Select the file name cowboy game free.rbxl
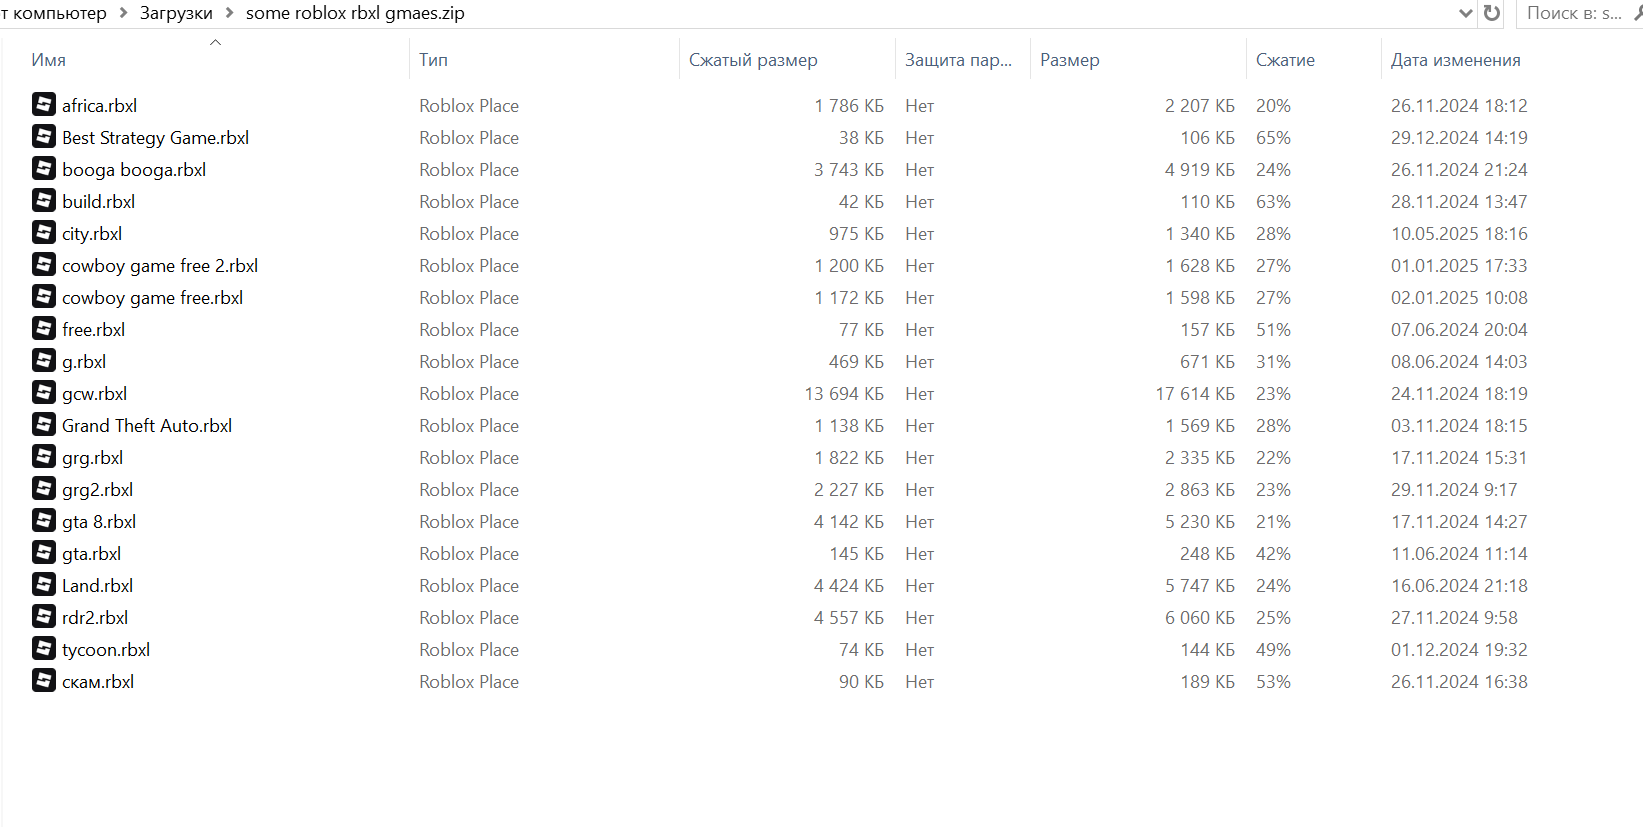The height and width of the screenshot is (827, 1643). pos(152,297)
